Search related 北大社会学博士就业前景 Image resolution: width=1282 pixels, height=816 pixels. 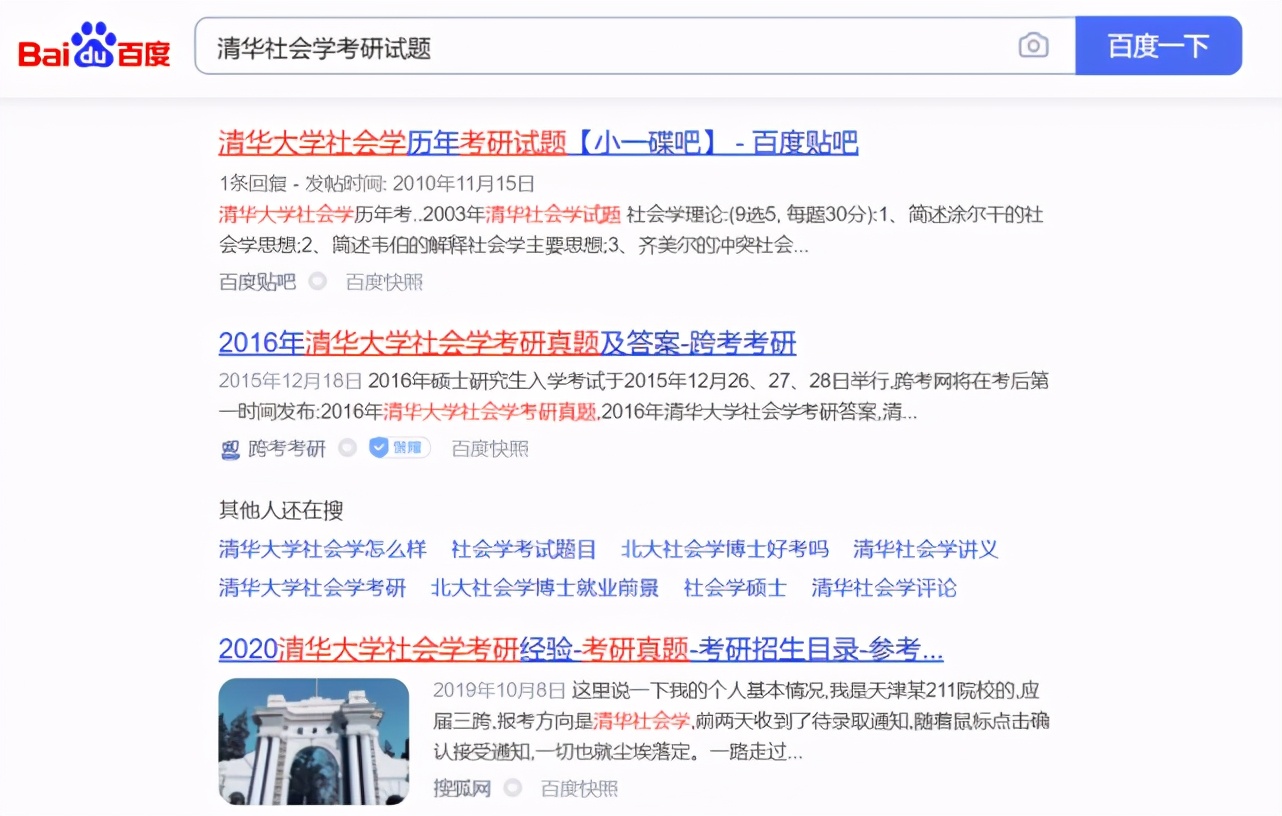tap(545, 588)
